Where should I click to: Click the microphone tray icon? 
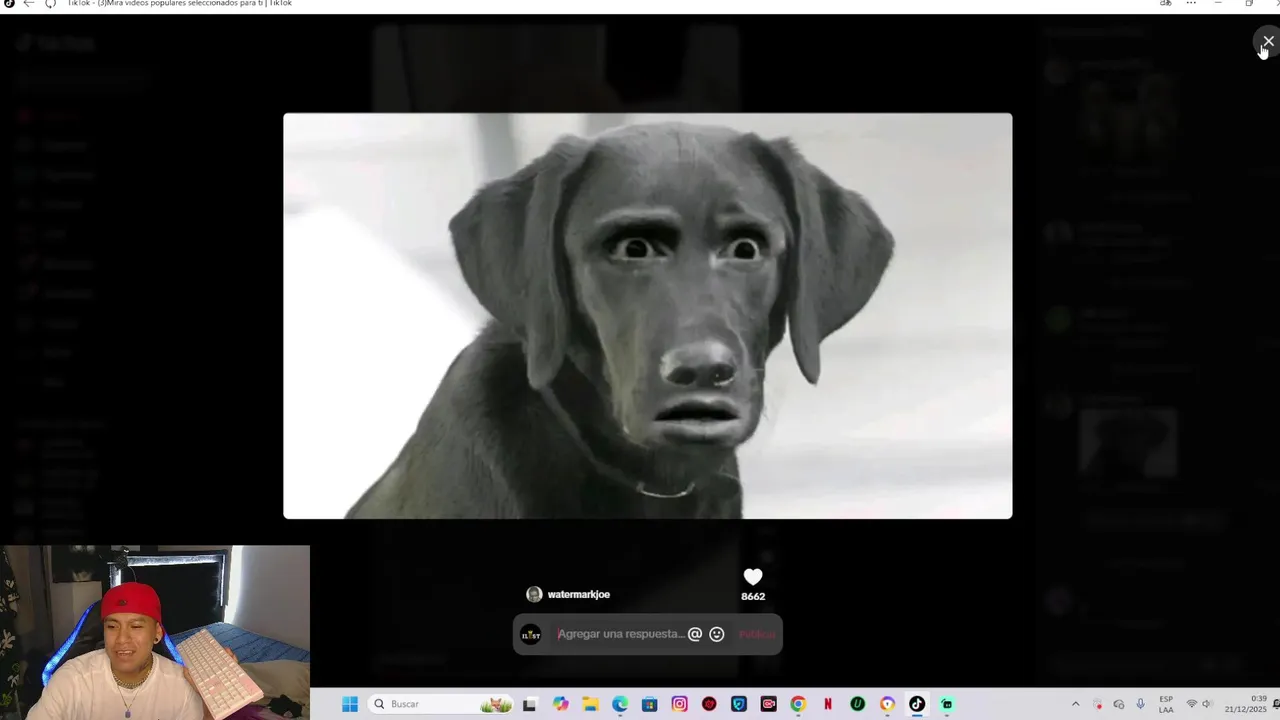click(x=1140, y=704)
